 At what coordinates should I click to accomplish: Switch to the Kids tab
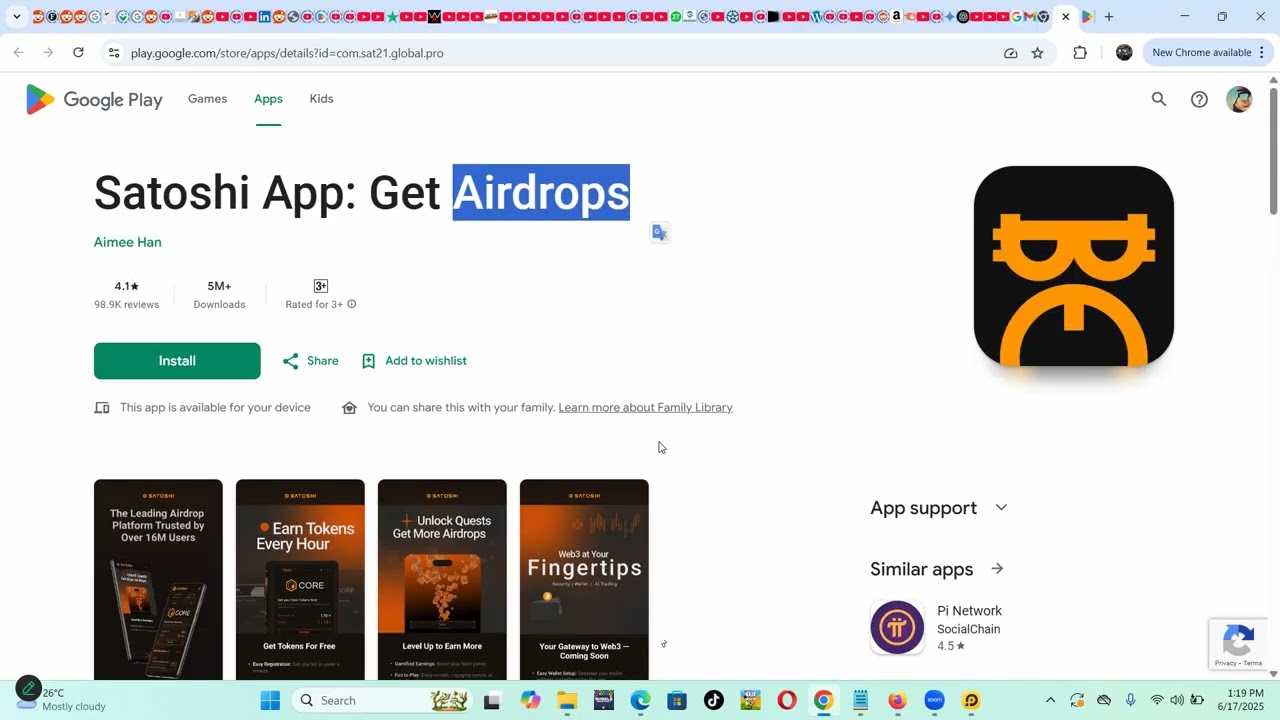coord(321,99)
